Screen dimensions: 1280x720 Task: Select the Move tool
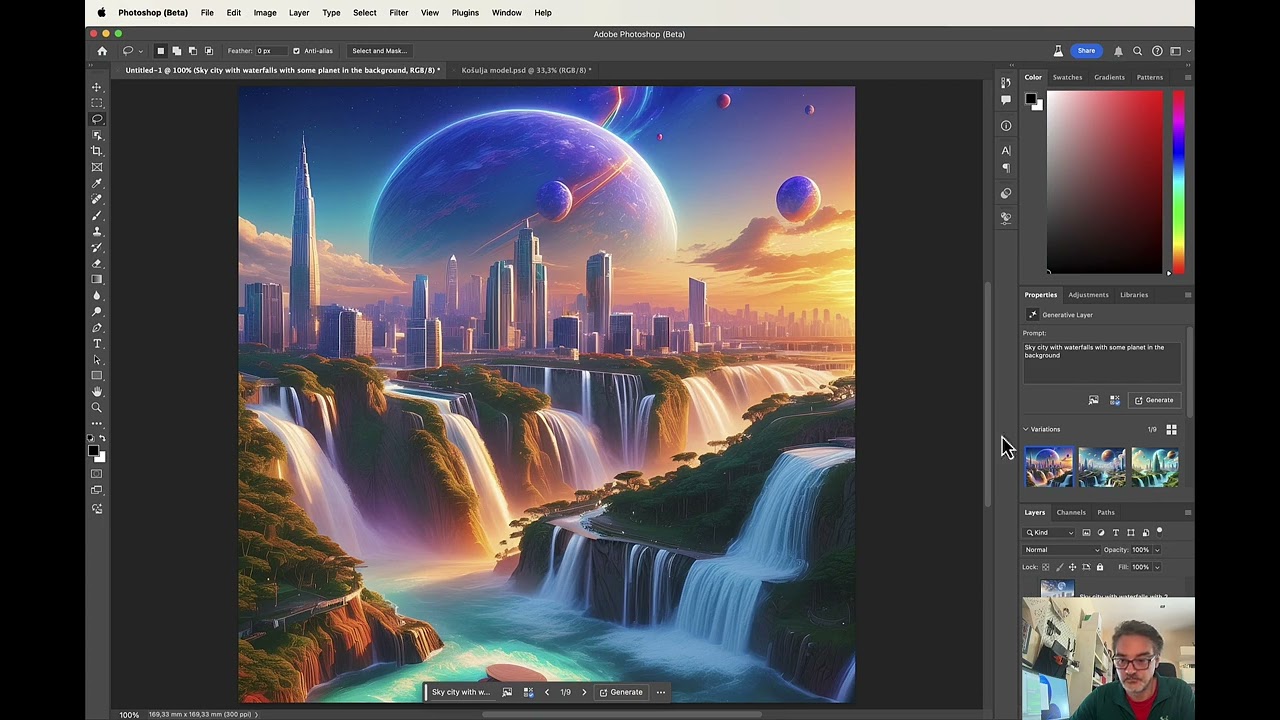[97, 87]
